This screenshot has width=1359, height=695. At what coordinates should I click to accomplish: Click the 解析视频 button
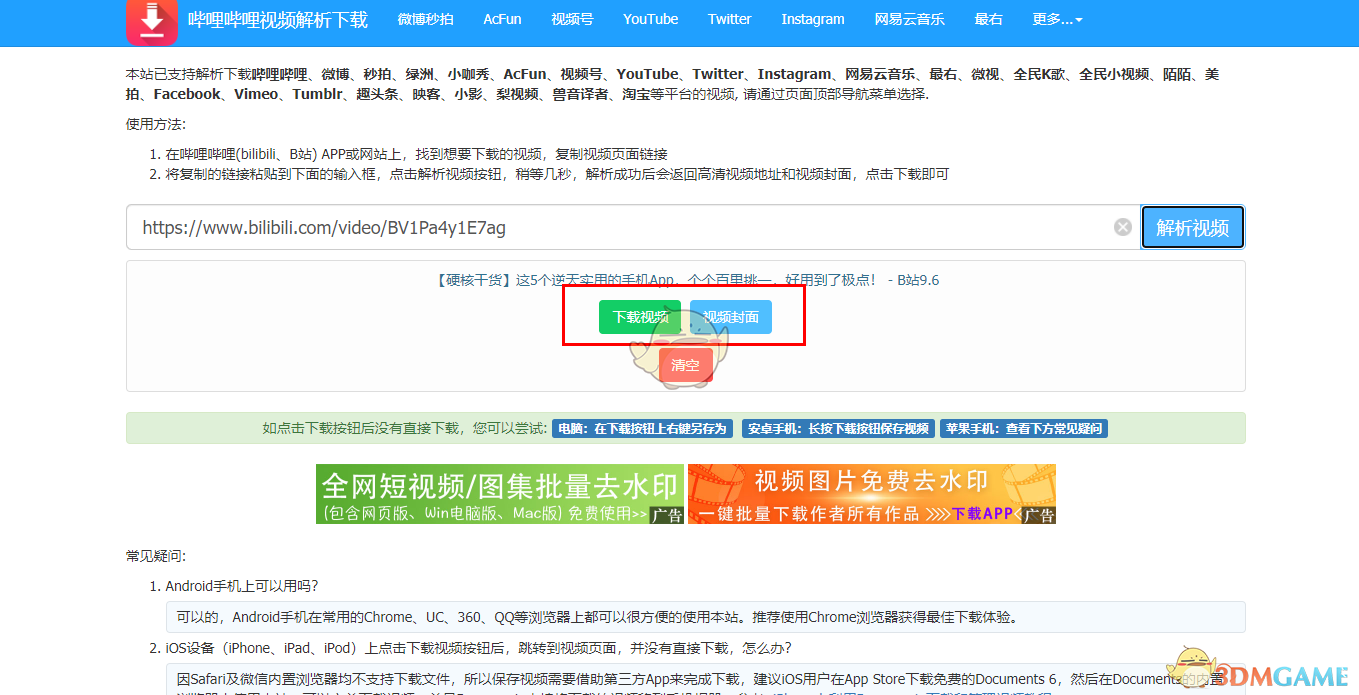click(x=1192, y=227)
